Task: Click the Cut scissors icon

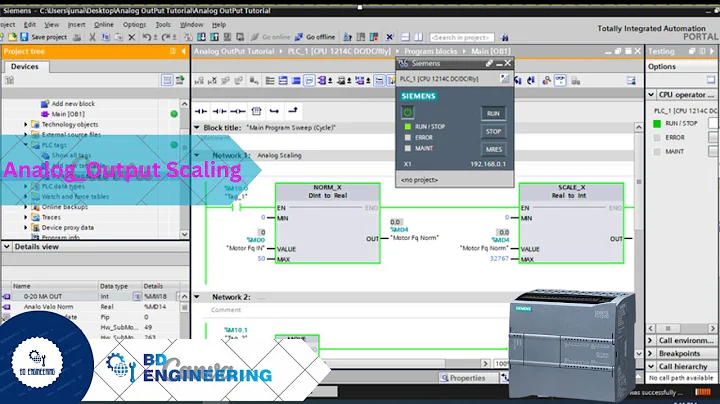Action: 92,37
